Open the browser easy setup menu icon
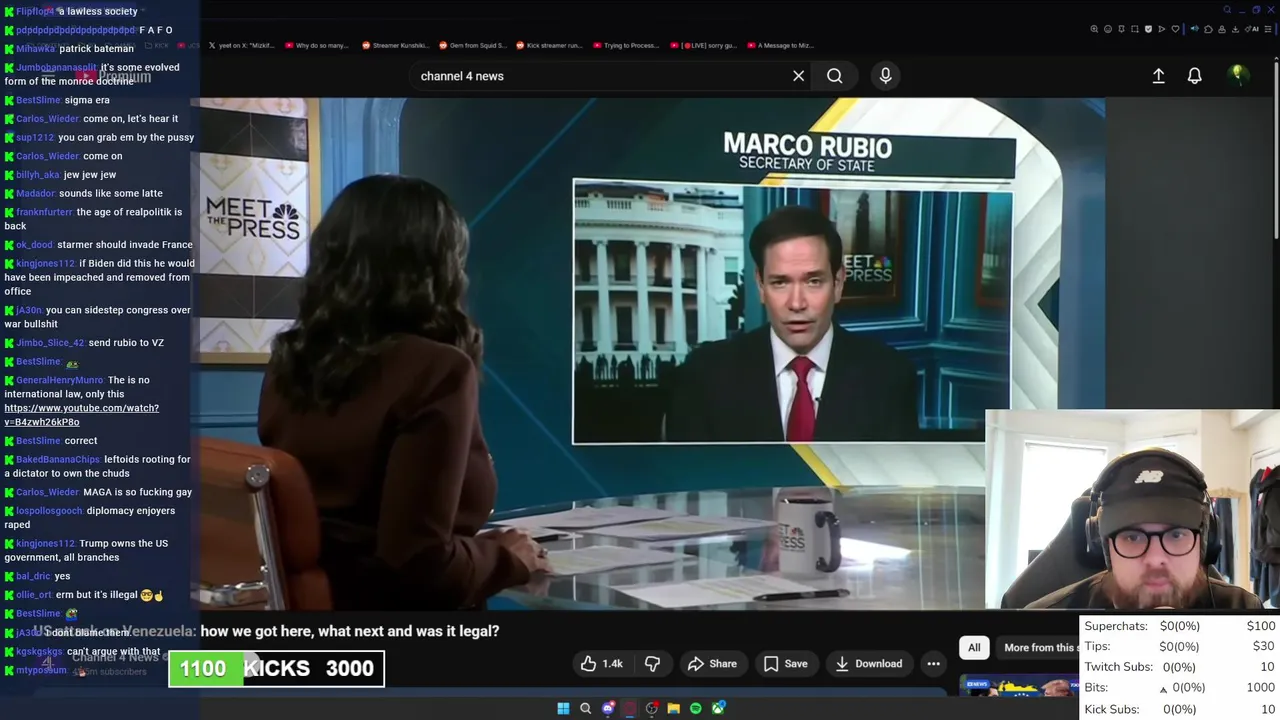The width and height of the screenshot is (1280, 720). tap(1268, 29)
